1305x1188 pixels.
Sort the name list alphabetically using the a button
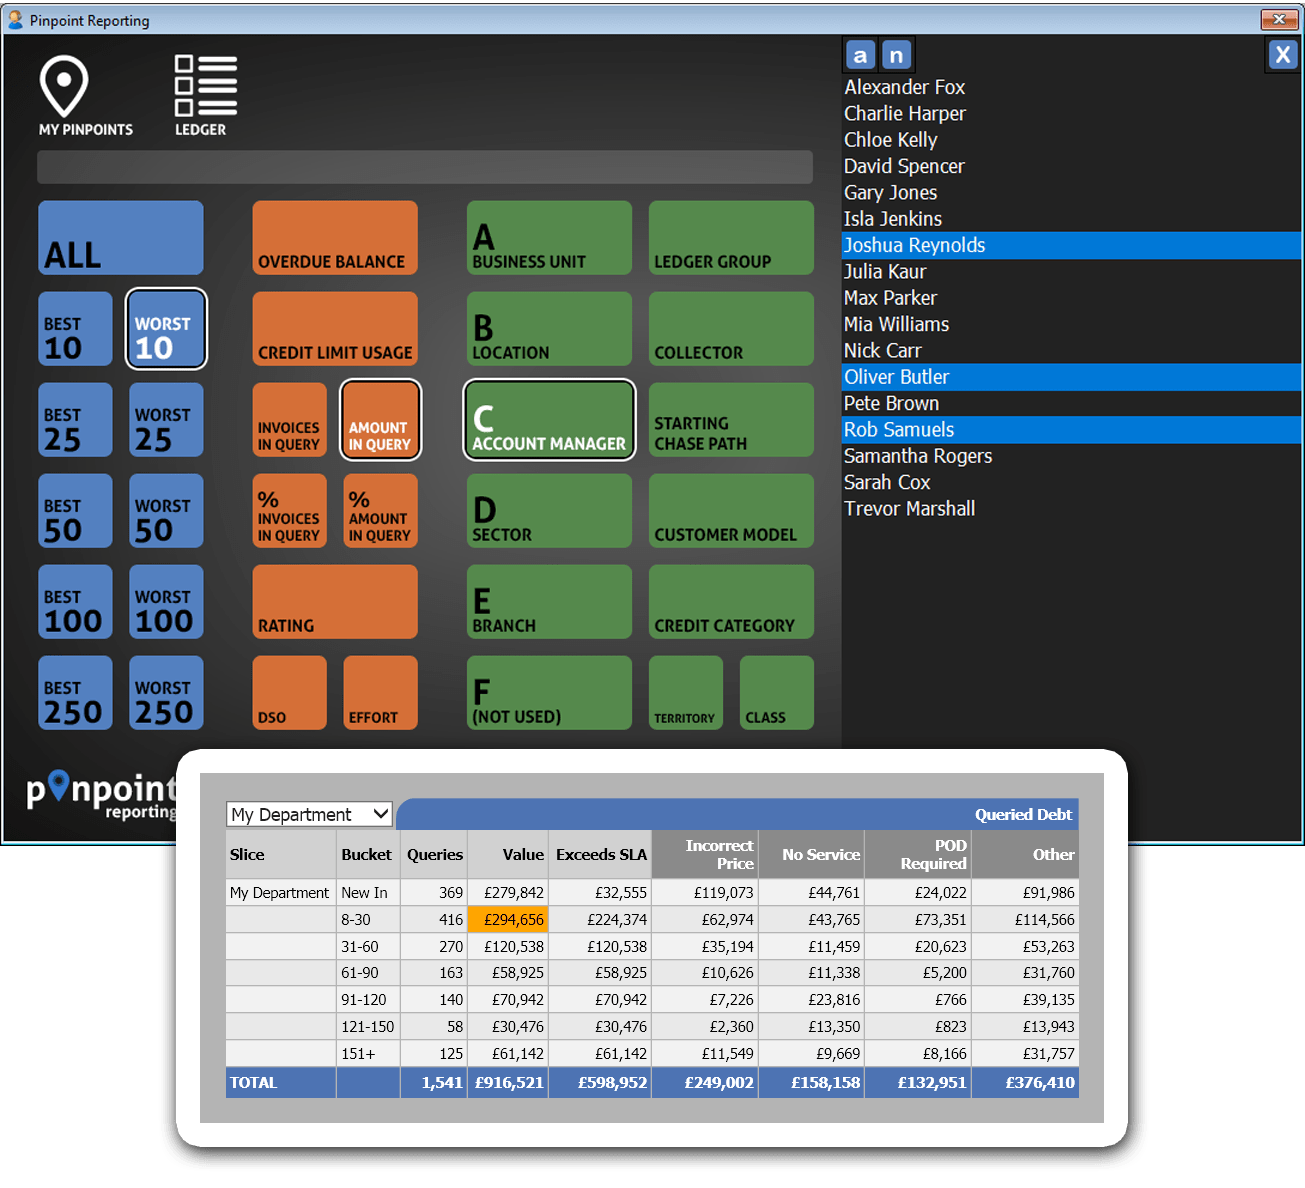pos(860,55)
